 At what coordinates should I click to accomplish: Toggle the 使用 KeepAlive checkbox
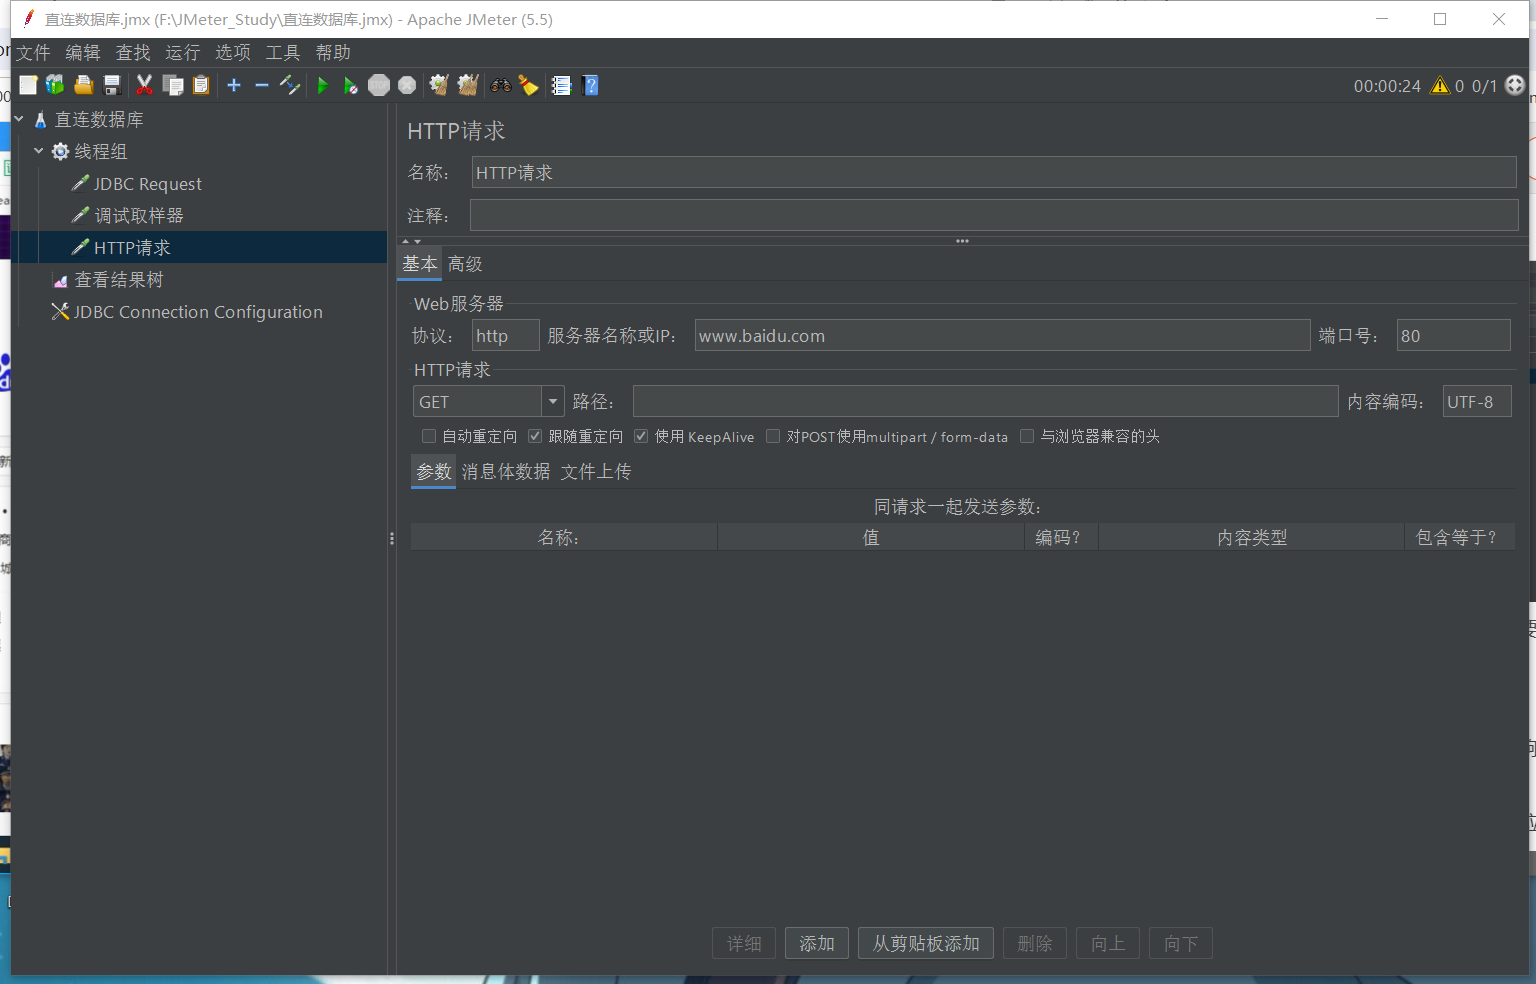click(x=641, y=436)
